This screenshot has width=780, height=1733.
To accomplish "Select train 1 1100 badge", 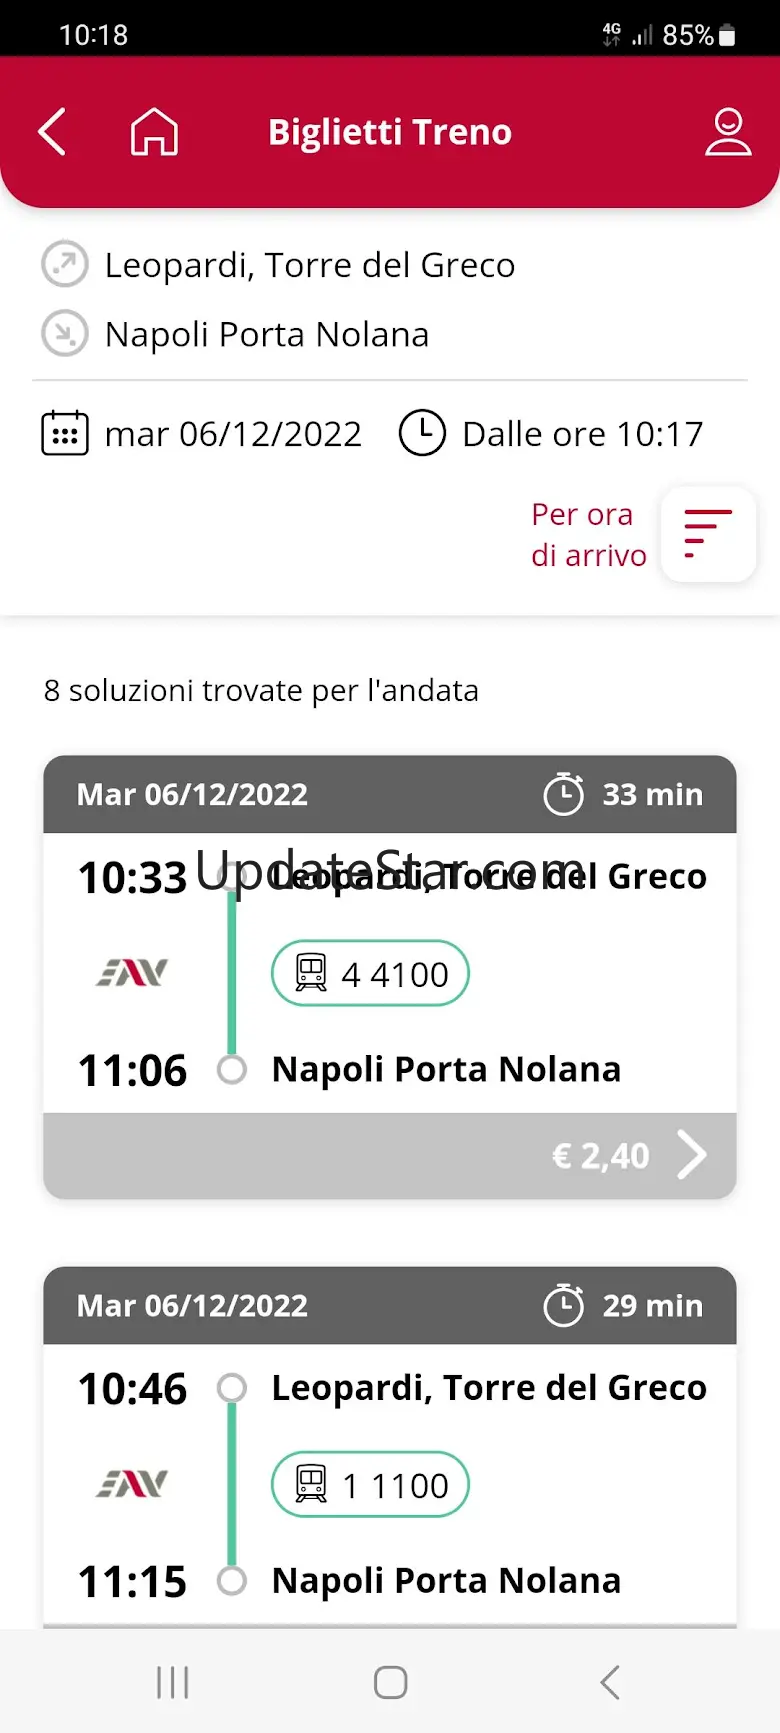I will coord(370,1485).
